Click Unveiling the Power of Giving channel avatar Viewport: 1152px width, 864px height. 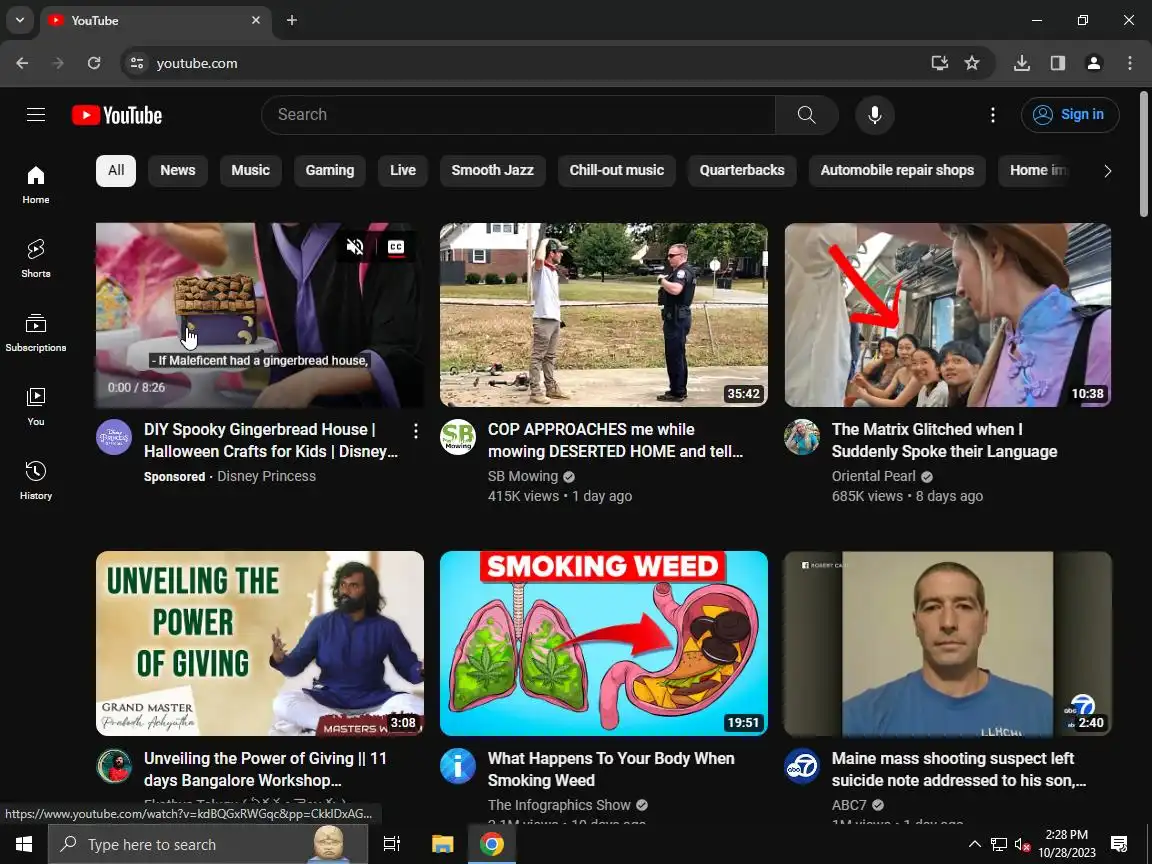[x=115, y=766]
